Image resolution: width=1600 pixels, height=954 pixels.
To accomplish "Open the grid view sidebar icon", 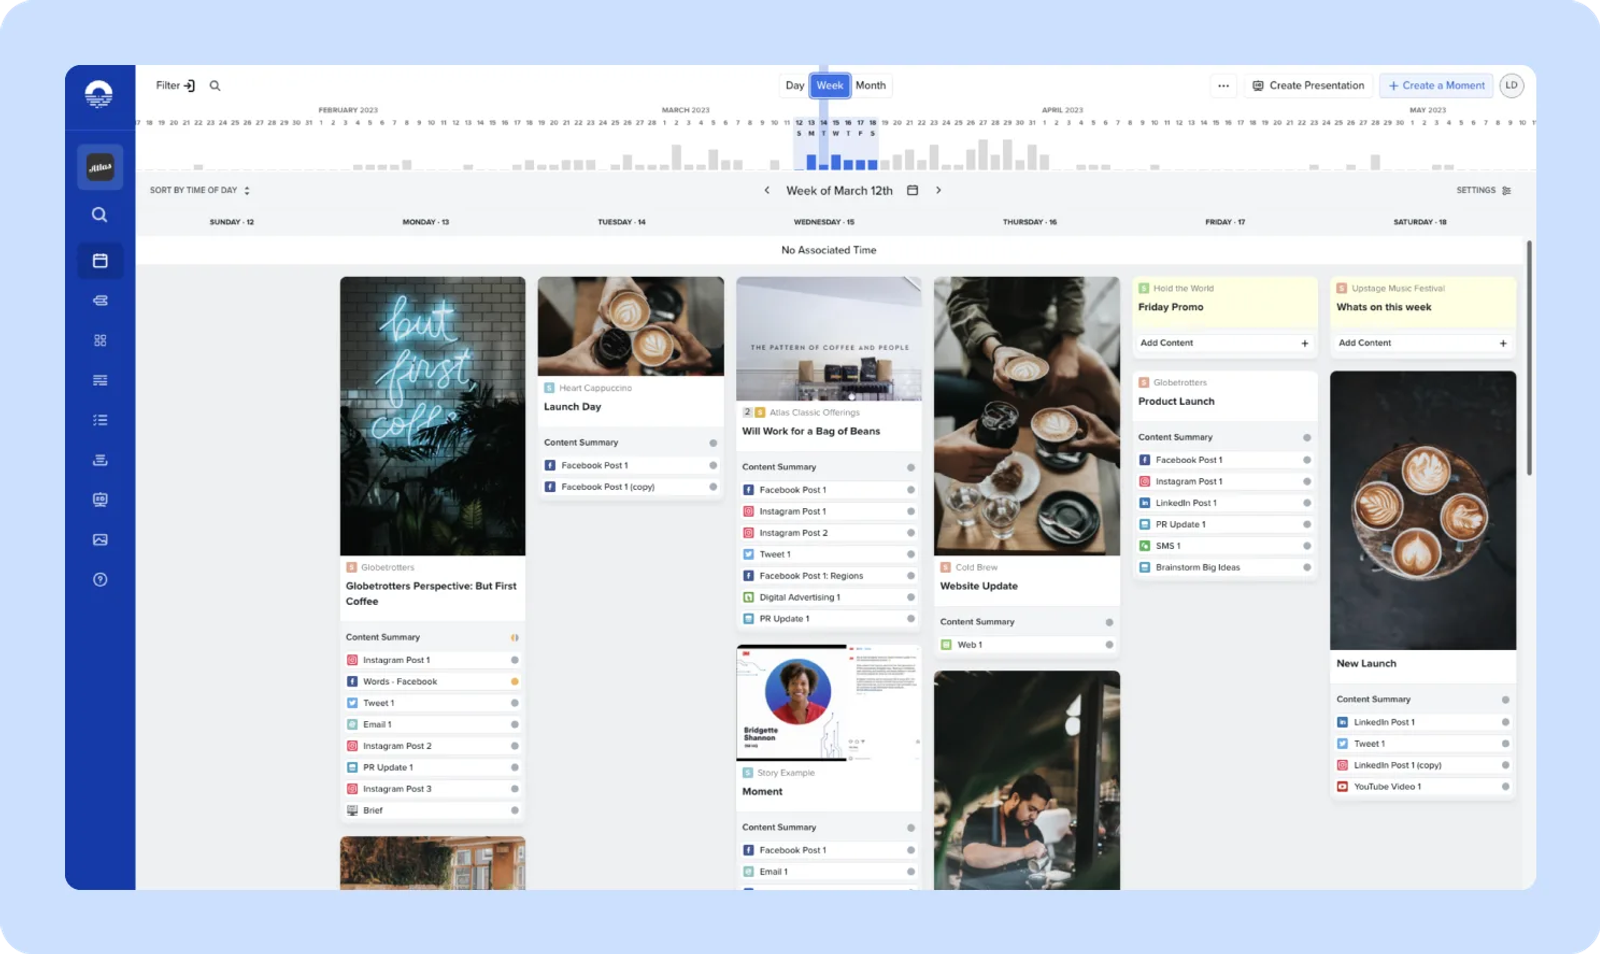I will [100, 340].
